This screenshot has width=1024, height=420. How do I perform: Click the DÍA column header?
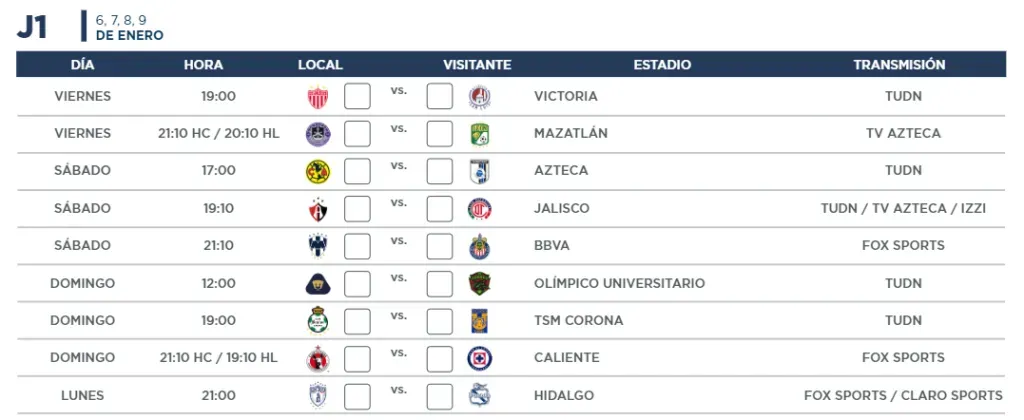(82, 65)
